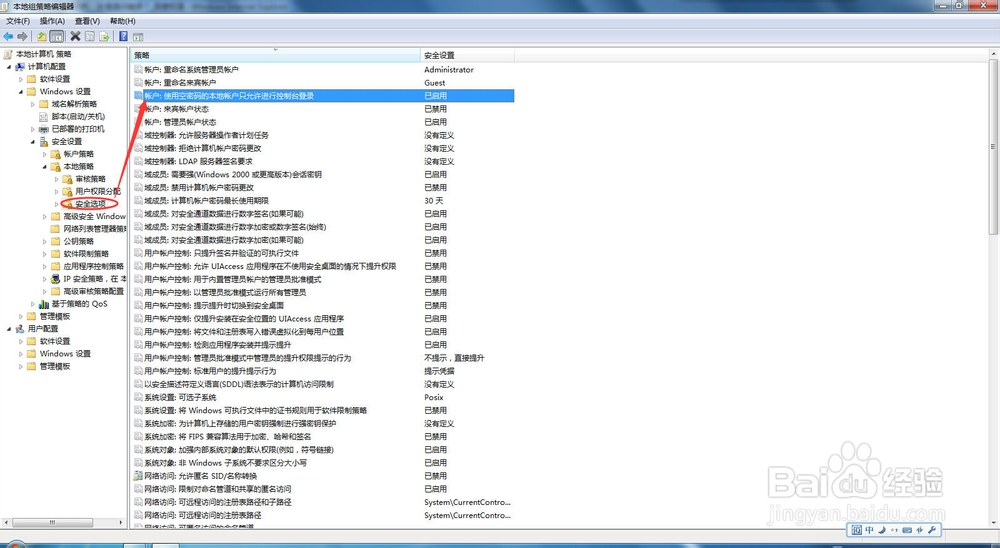The height and width of the screenshot is (548, 1000).
Task: Select Windows 设置 under 用户配置
Action: pos(65,353)
